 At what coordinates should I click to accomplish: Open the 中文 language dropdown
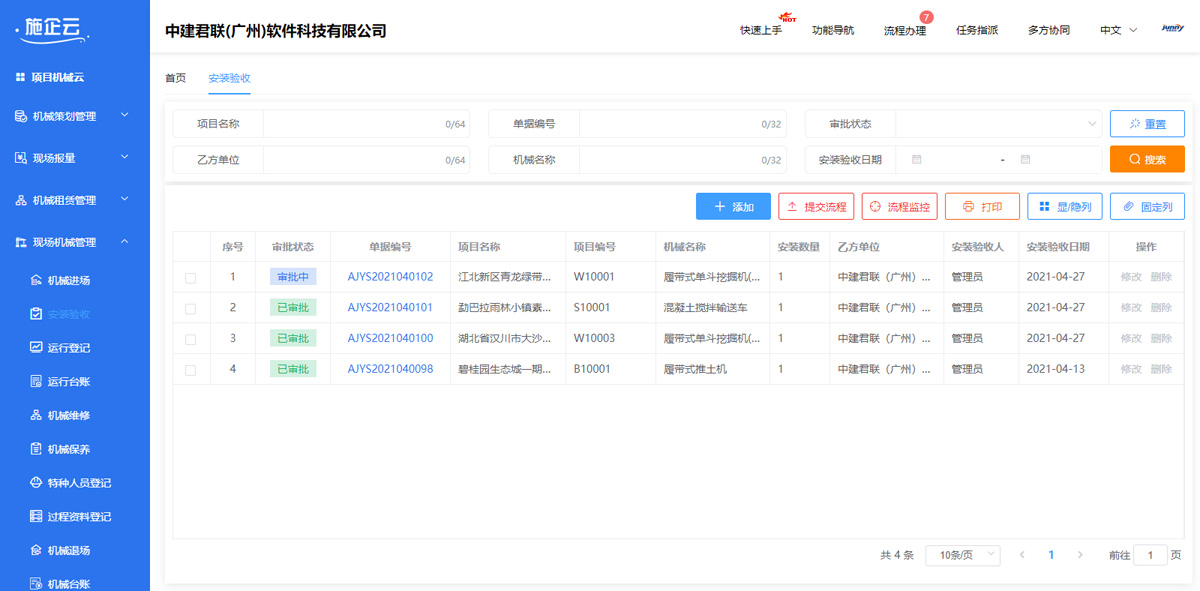(1119, 30)
